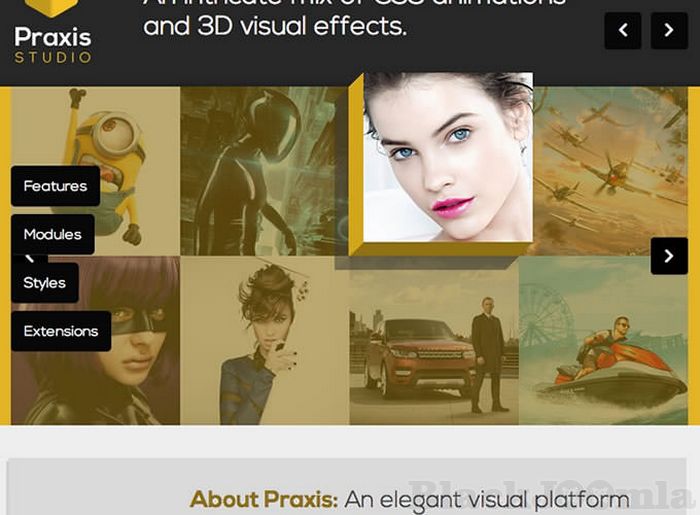Advance to next slide using header right arrow

(x=669, y=31)
